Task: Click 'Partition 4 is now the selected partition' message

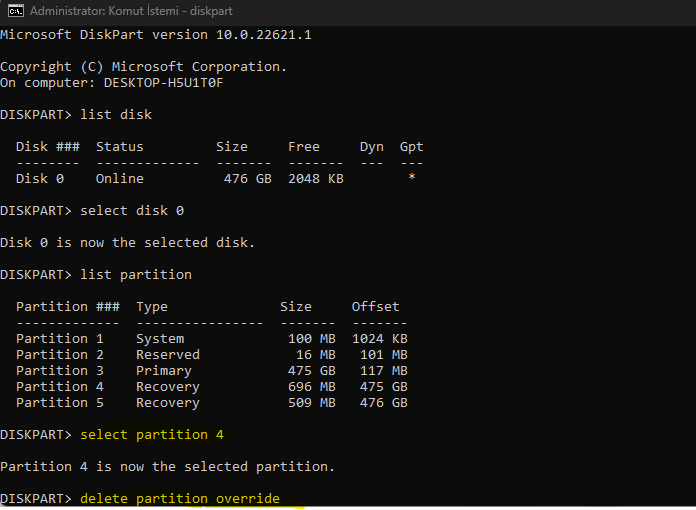Action: (168, 466)
